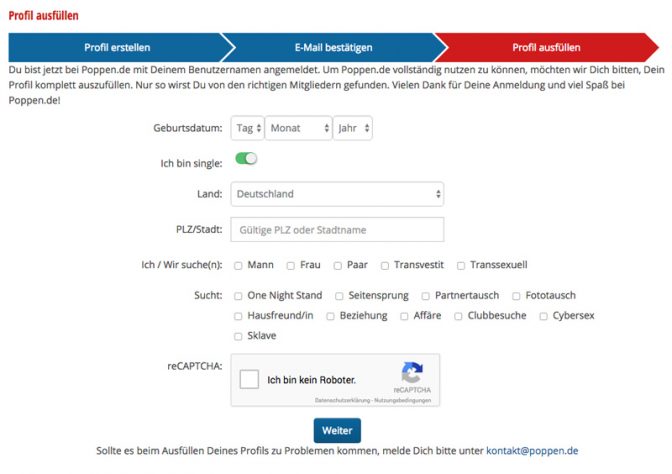Tick the Fototausch checkbox

516,296
